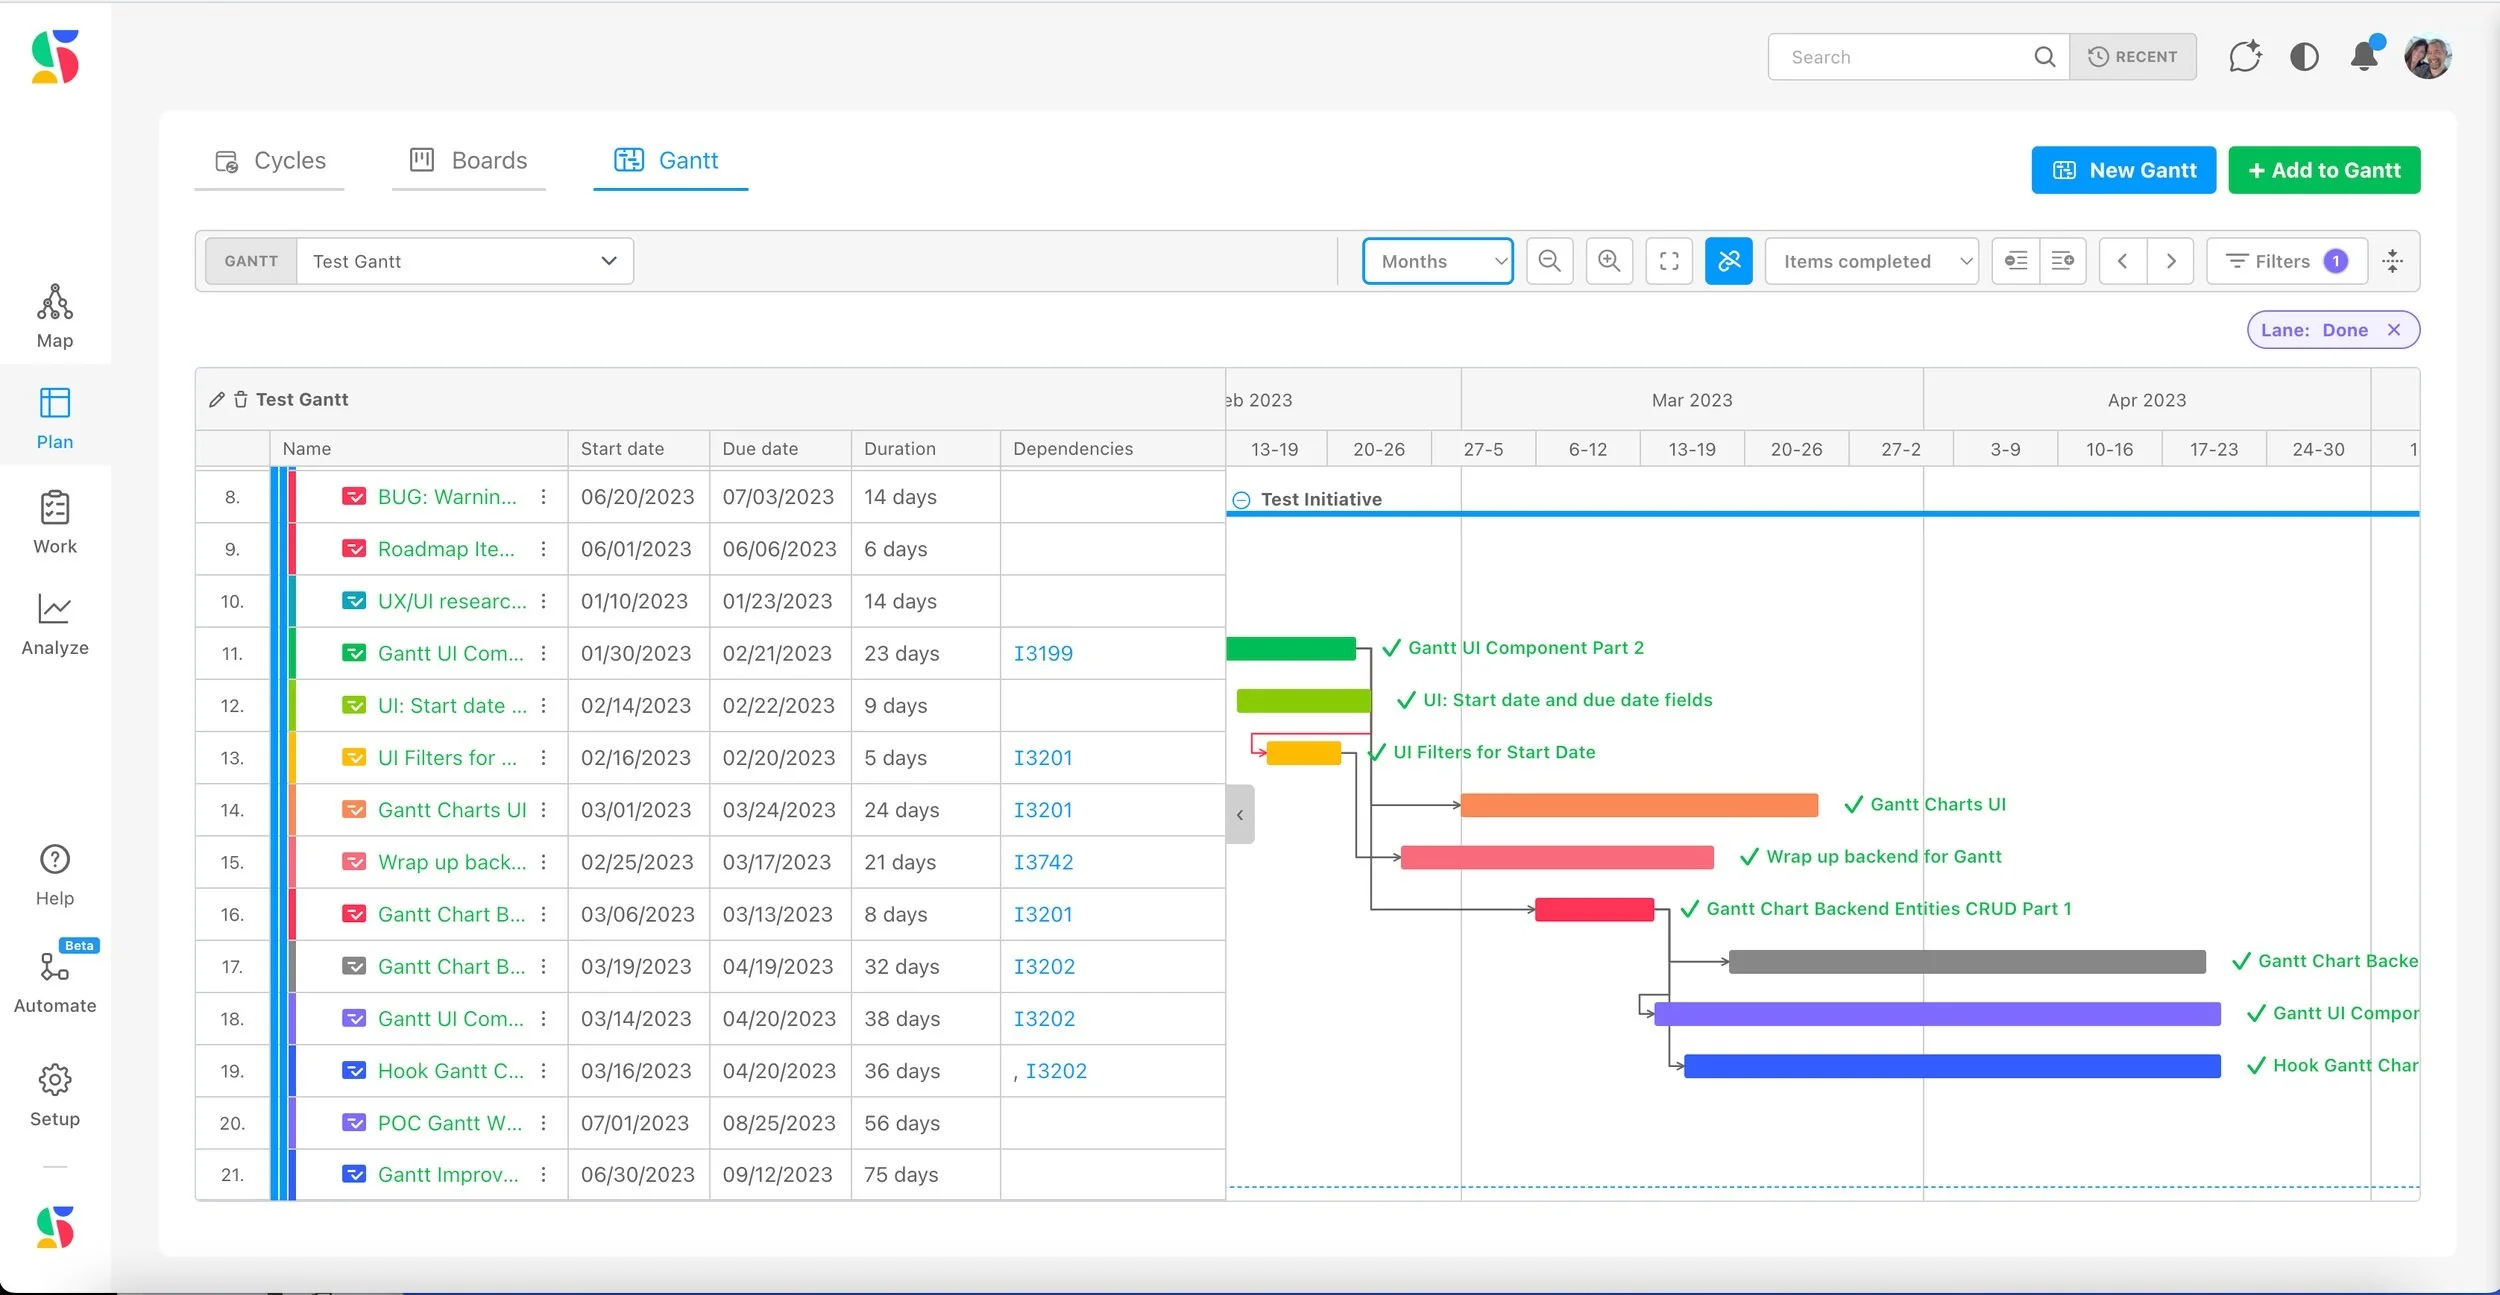Switch to the Boards tab
This screenshot has height=1295, width=2500.
tap(468, 160)
